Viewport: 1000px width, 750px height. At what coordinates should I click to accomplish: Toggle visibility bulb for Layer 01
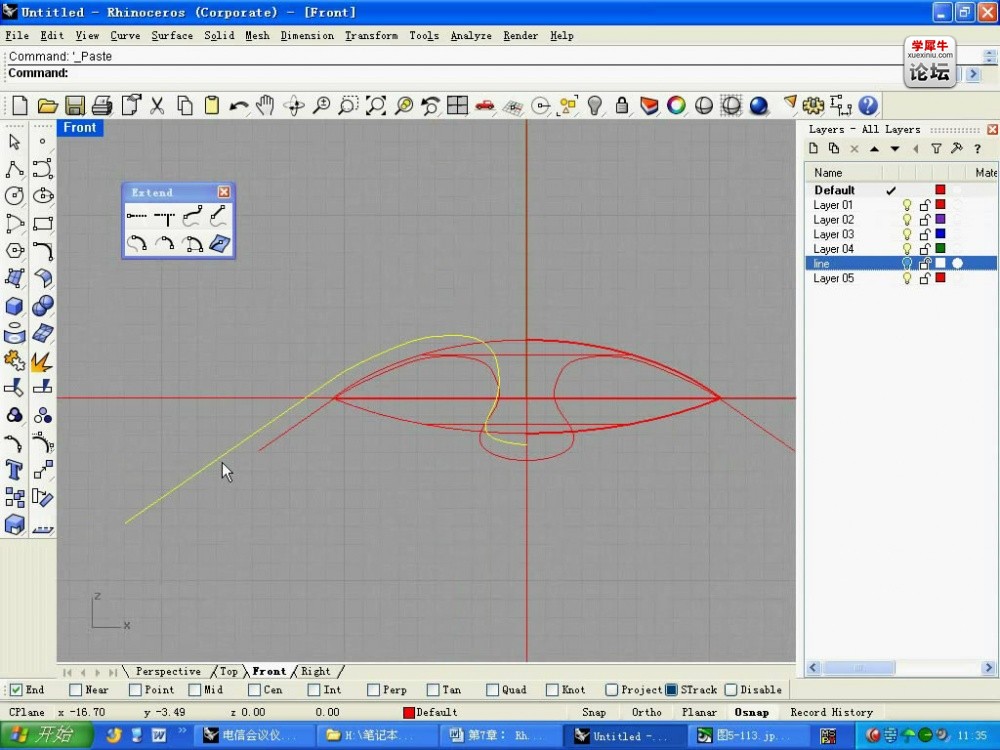[x=906, y=205]
